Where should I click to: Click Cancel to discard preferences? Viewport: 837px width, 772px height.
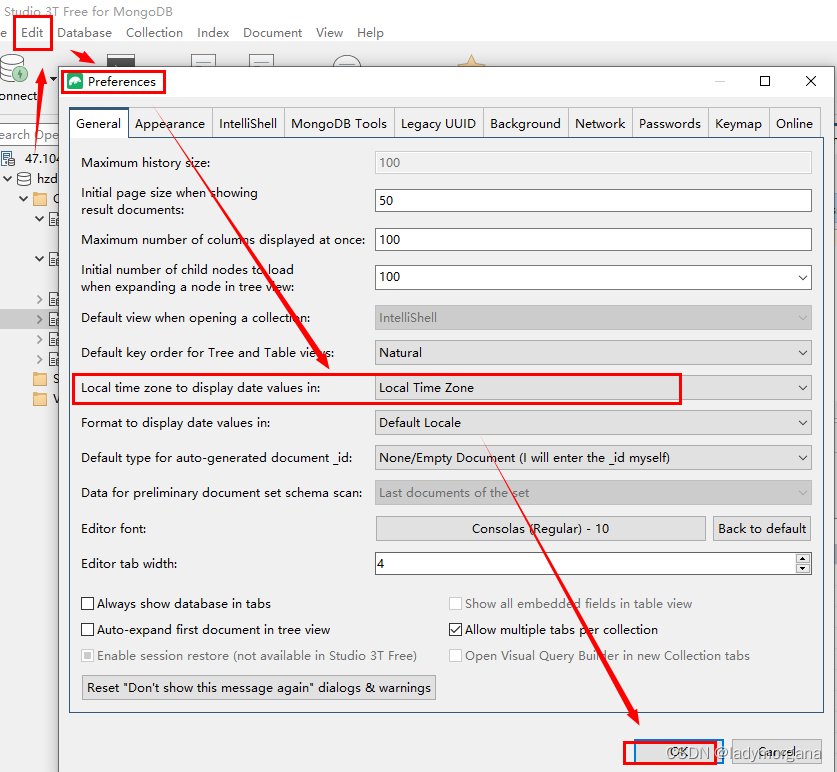(x=777, y=752)
